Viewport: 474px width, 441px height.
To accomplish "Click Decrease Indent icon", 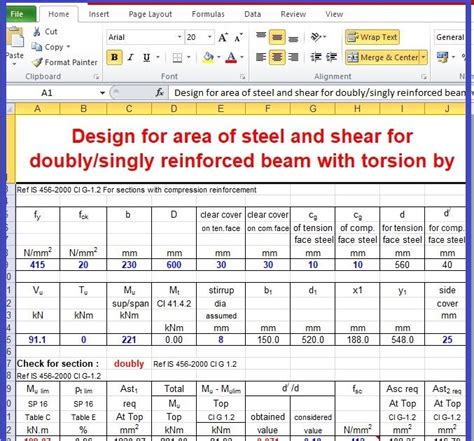I will pos(316,57).
